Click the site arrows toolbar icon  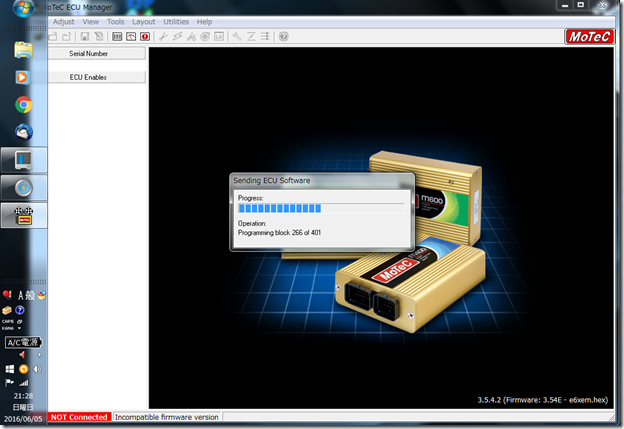pyautogui.click(x=265, y=37)
